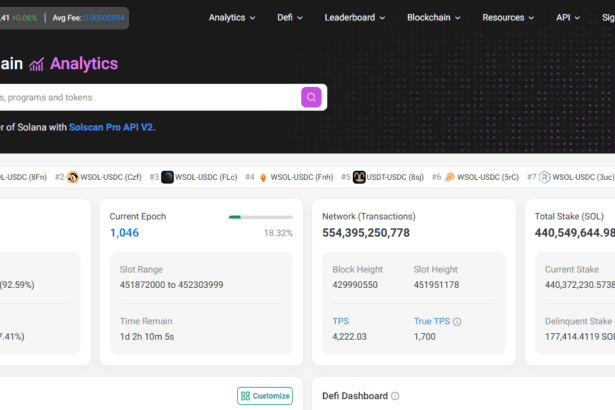This screenshot has height=410, width=615.
Task: Click the Avg Fee value 0.00000994
Action: [104, 18]
